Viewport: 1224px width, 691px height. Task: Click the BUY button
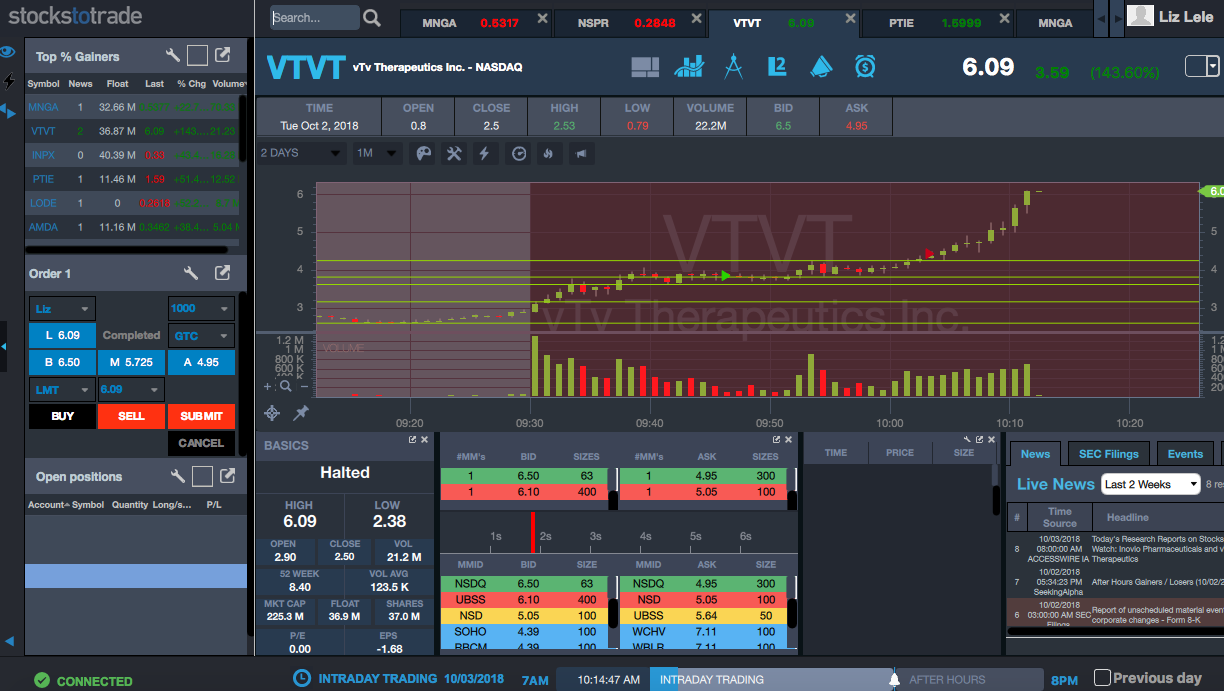tap(62, 416)
